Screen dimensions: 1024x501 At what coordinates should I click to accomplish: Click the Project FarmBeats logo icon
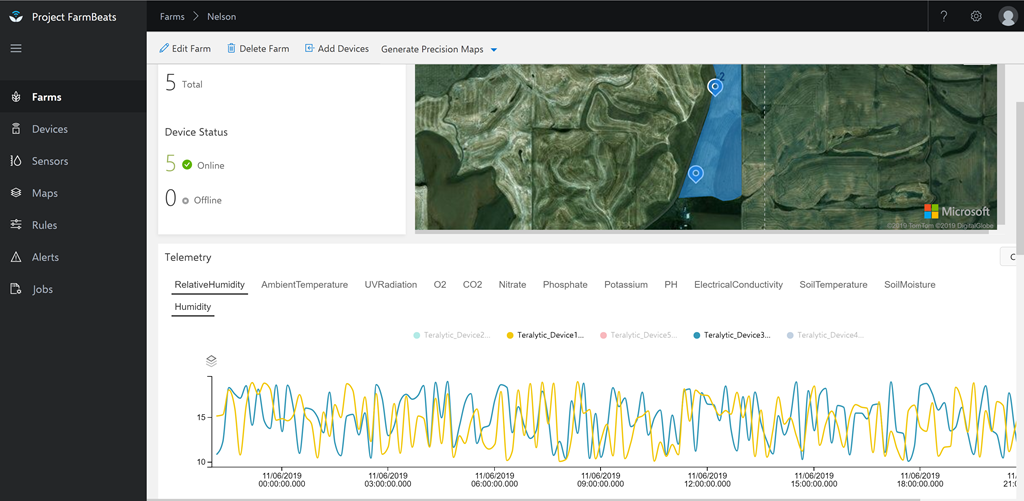pyautogui.click(x=16, y=17)
